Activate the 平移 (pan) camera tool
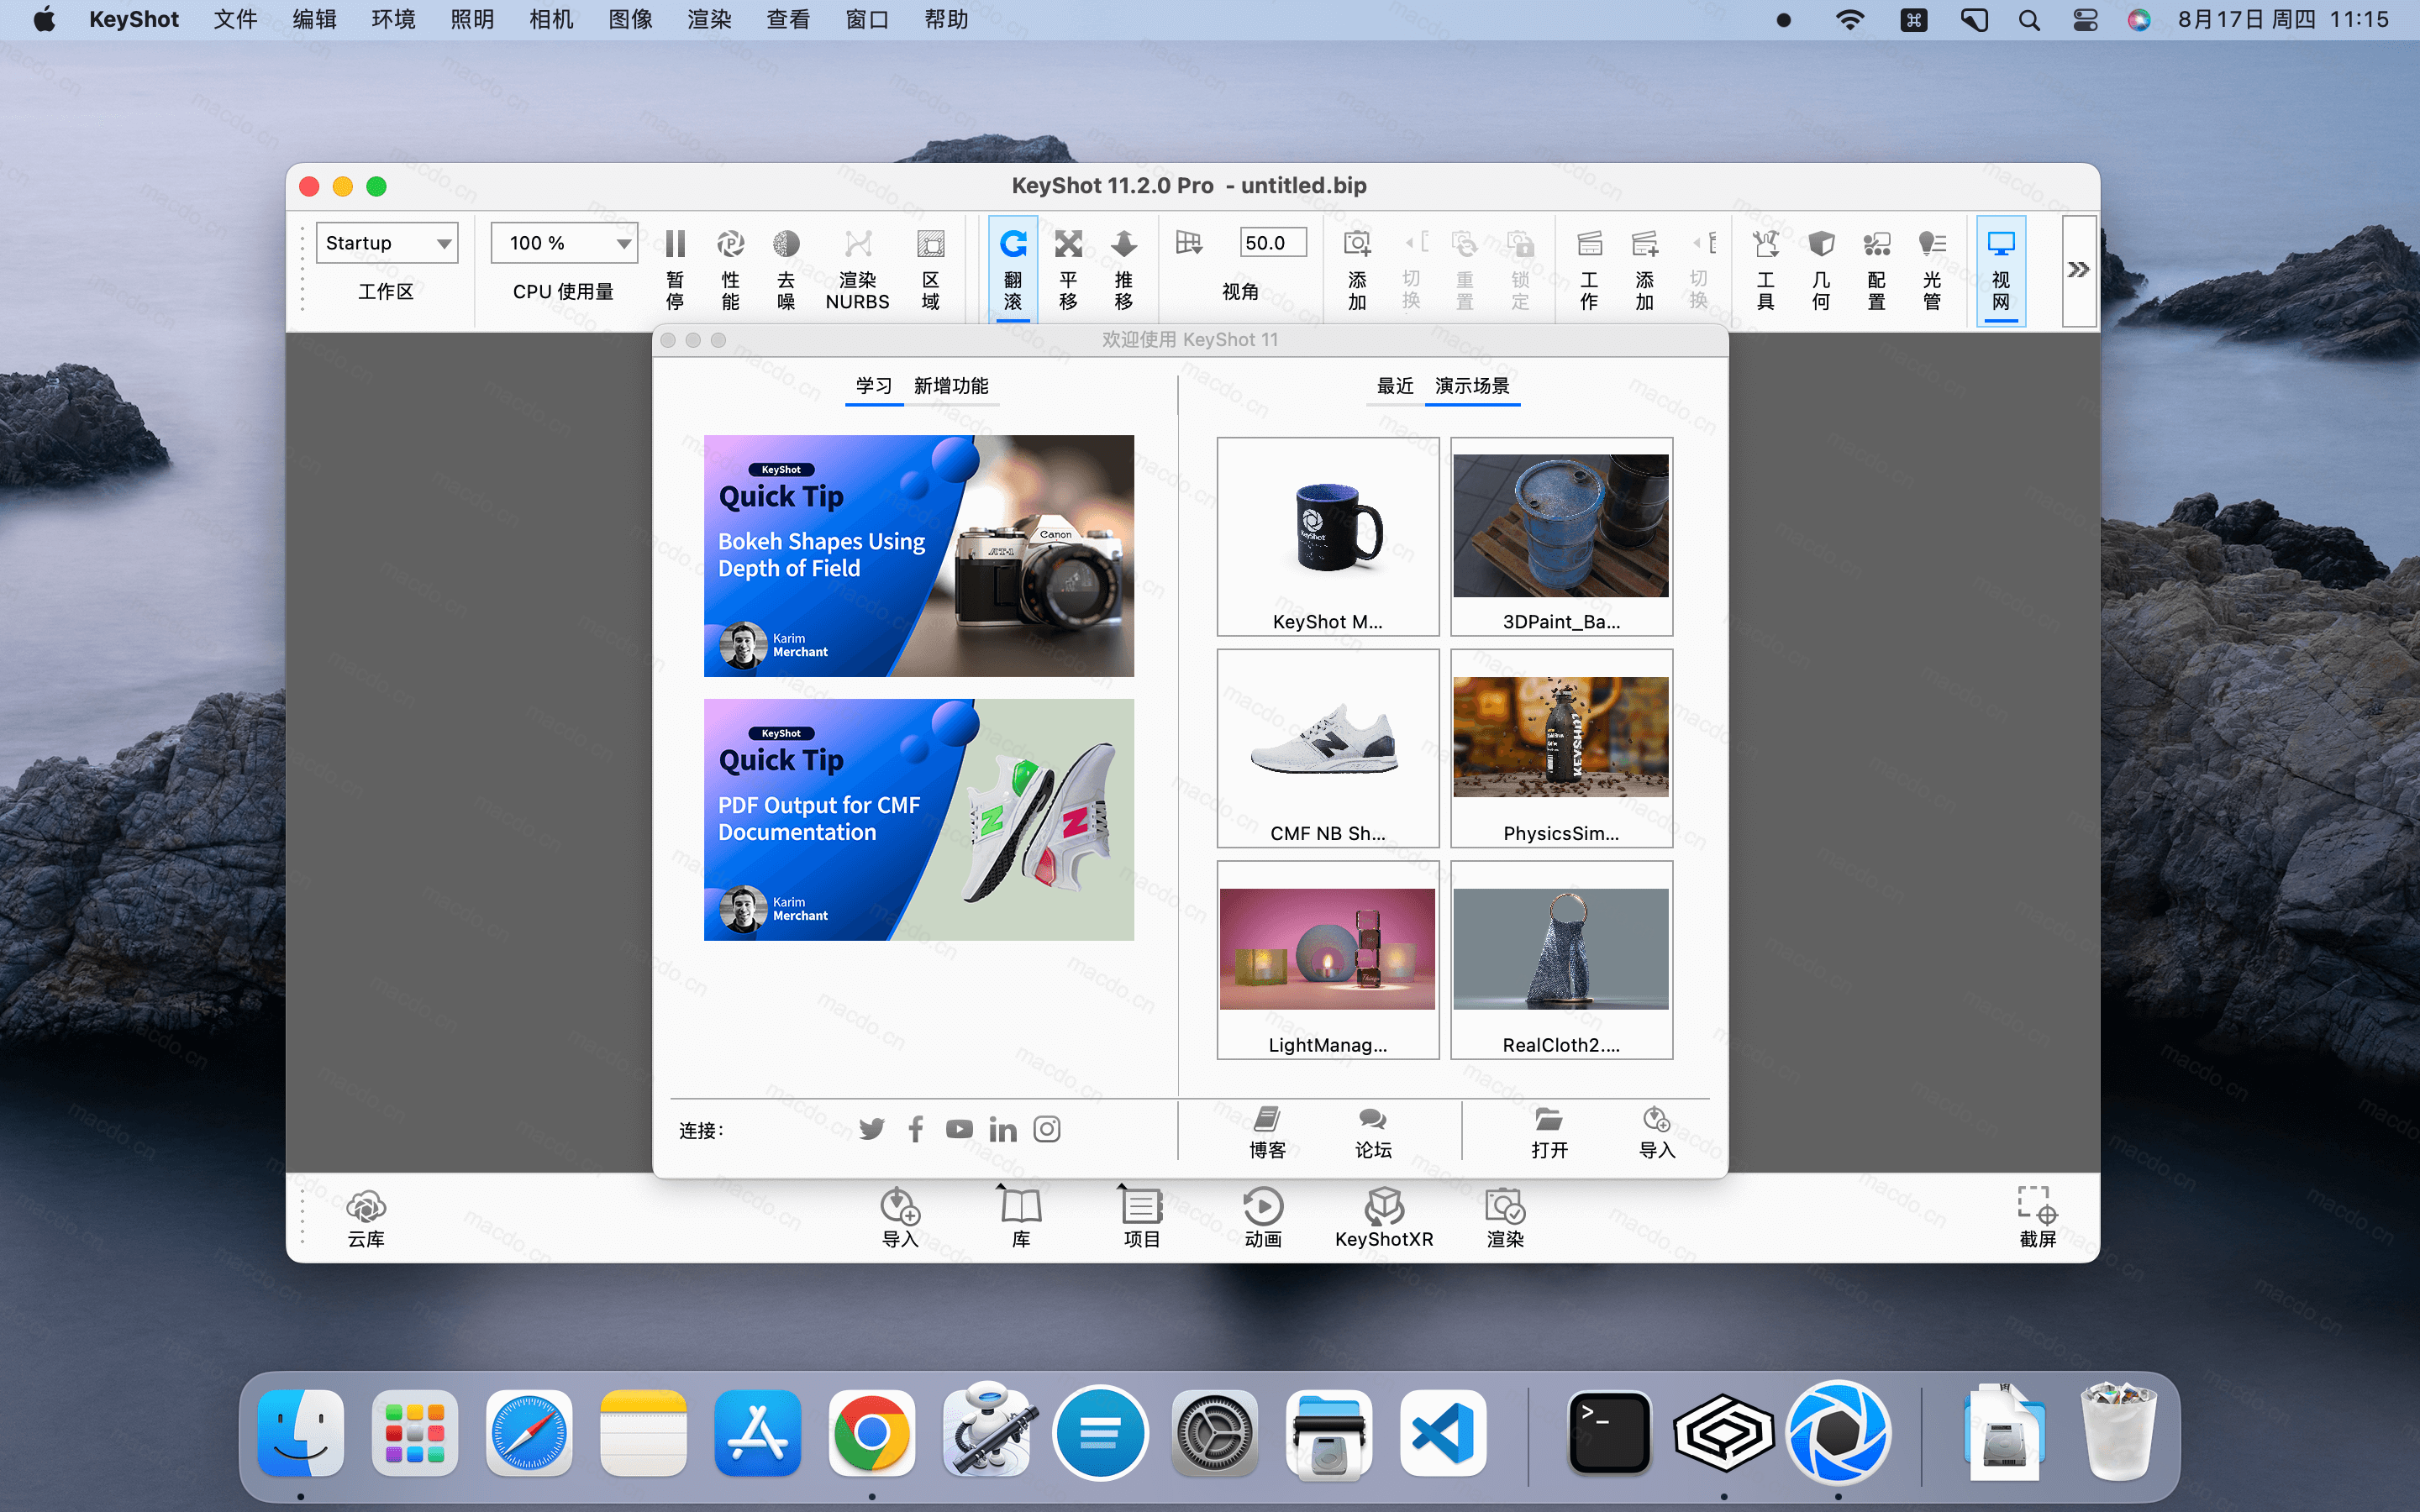2420x1512 pixels. pyautogui.click(x=1068, y=268)
